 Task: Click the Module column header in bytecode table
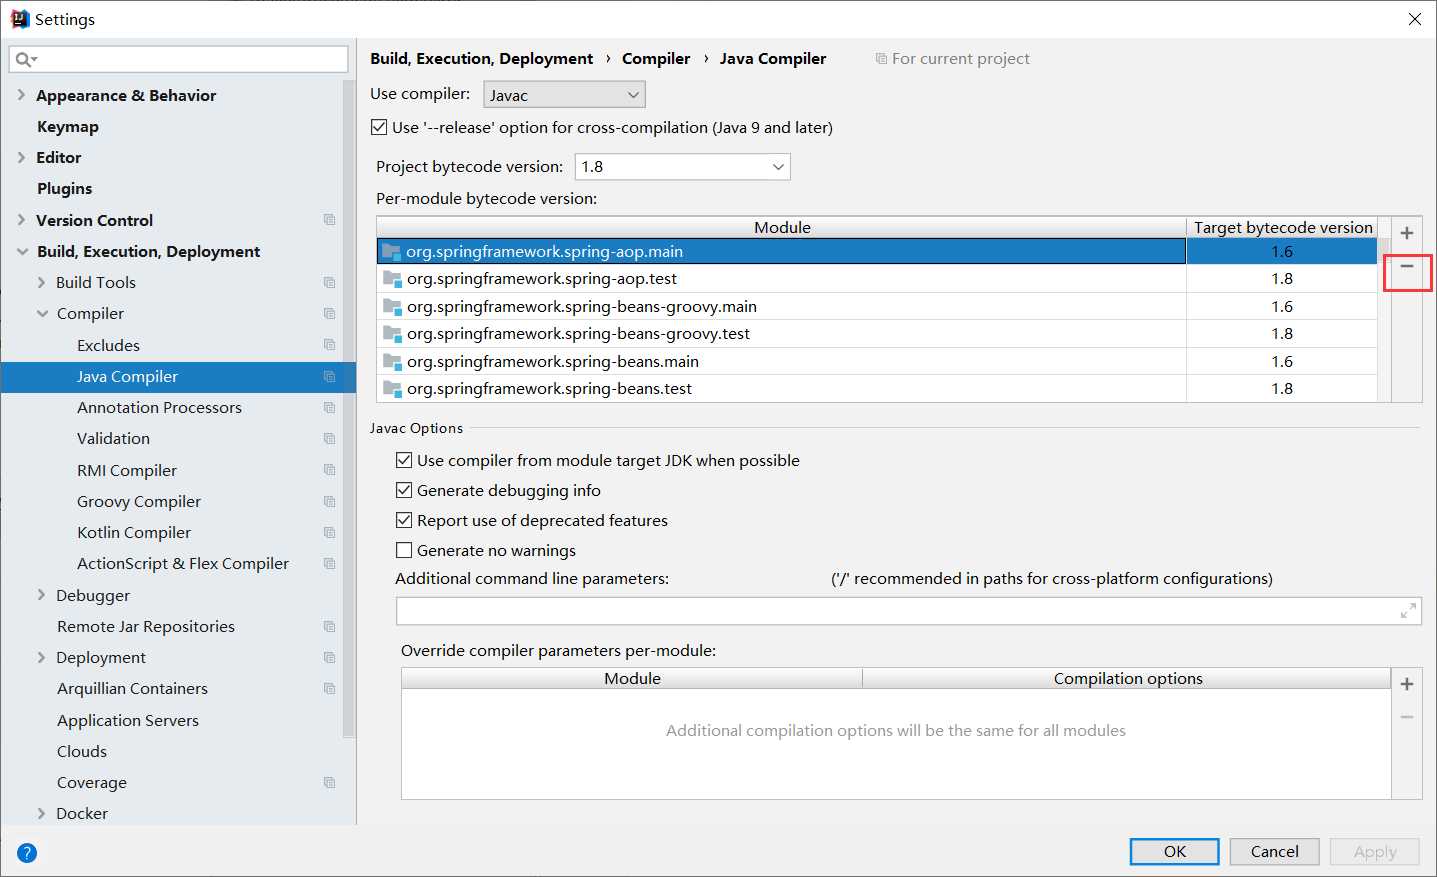782,228
